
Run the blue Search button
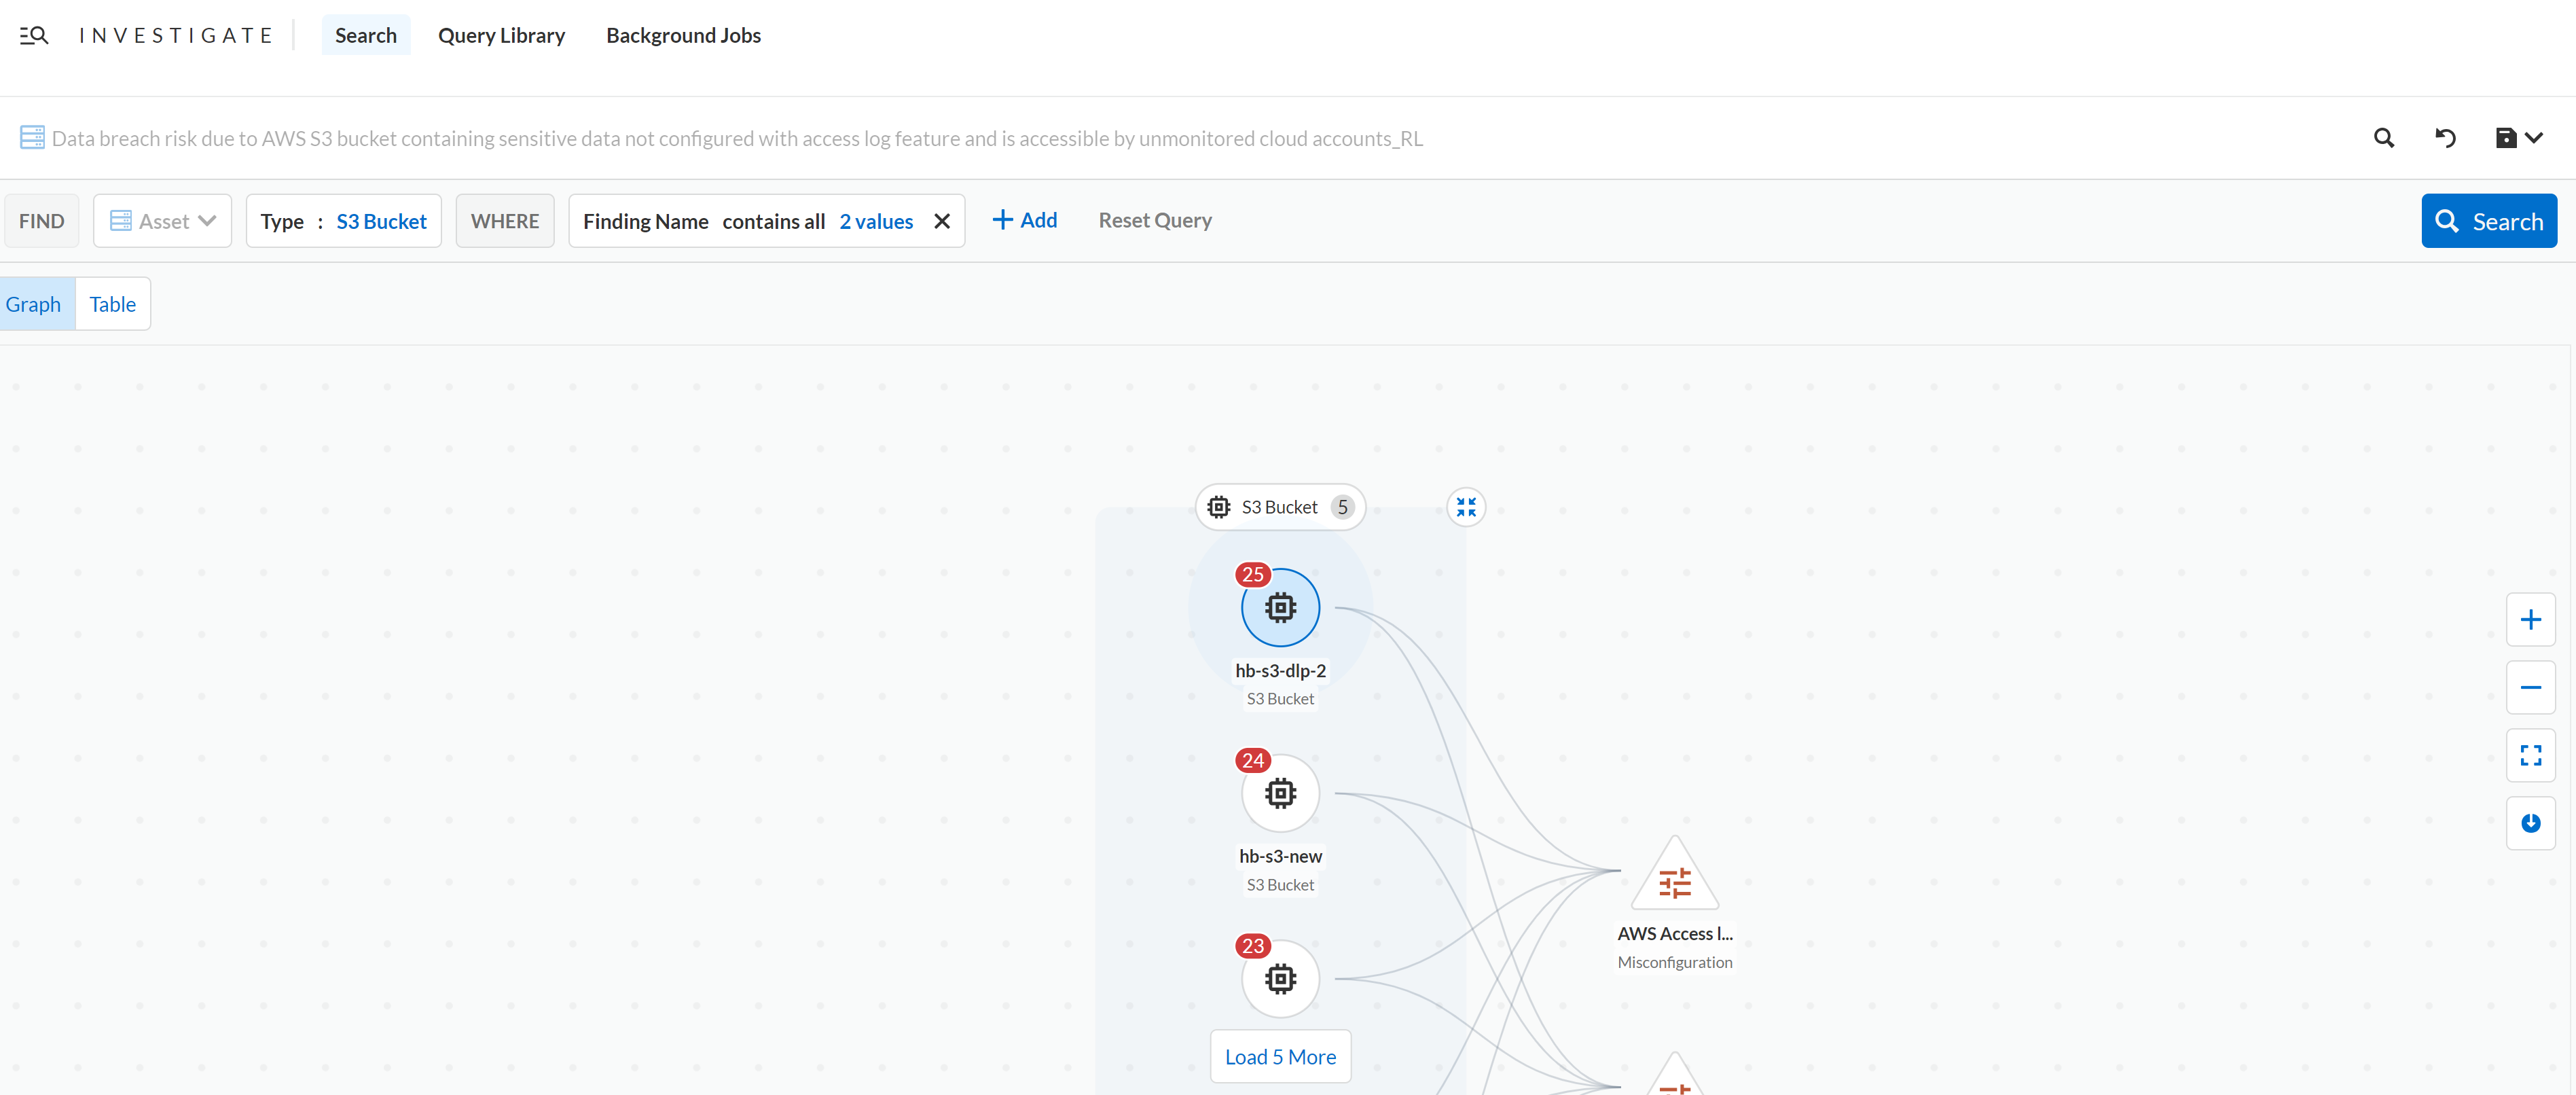[2488, 221]
